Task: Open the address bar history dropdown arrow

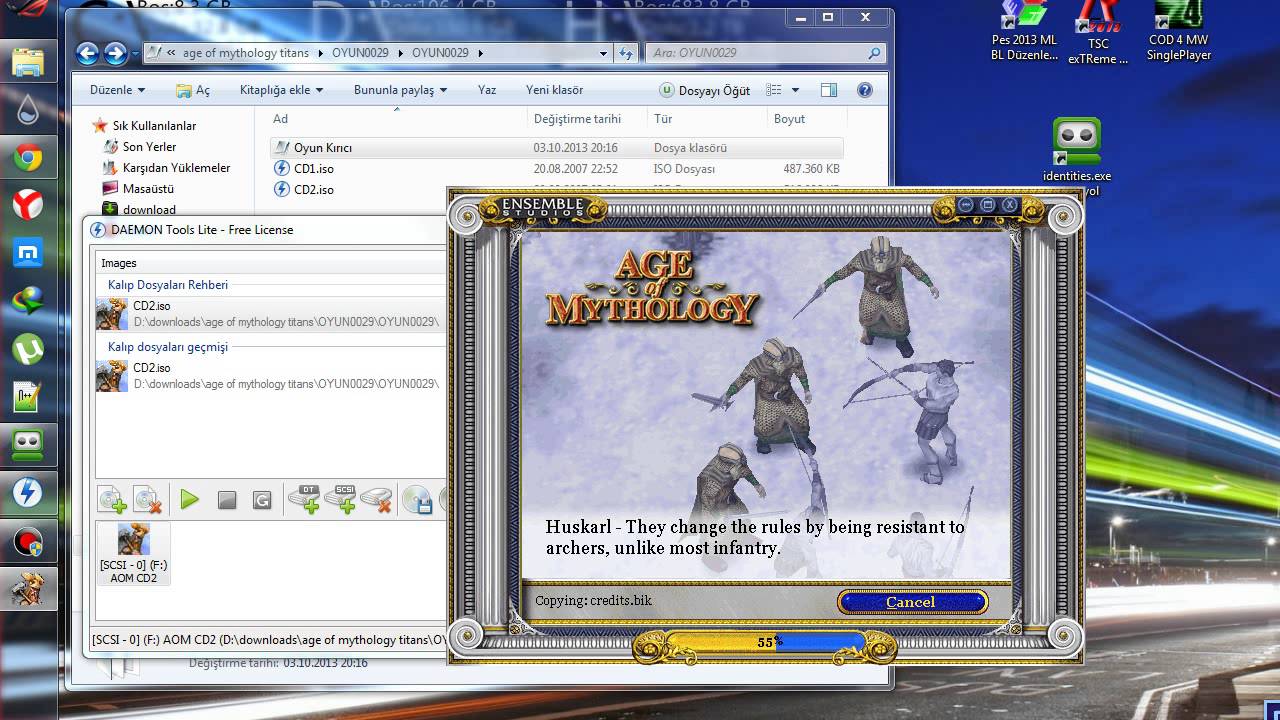Action: tap(603, 53)
